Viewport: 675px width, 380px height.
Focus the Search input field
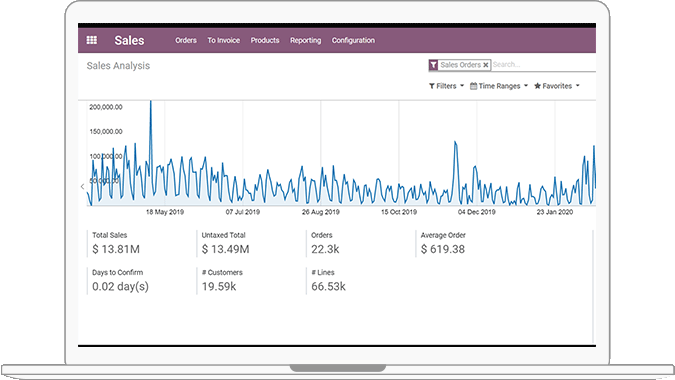point(543,65)
